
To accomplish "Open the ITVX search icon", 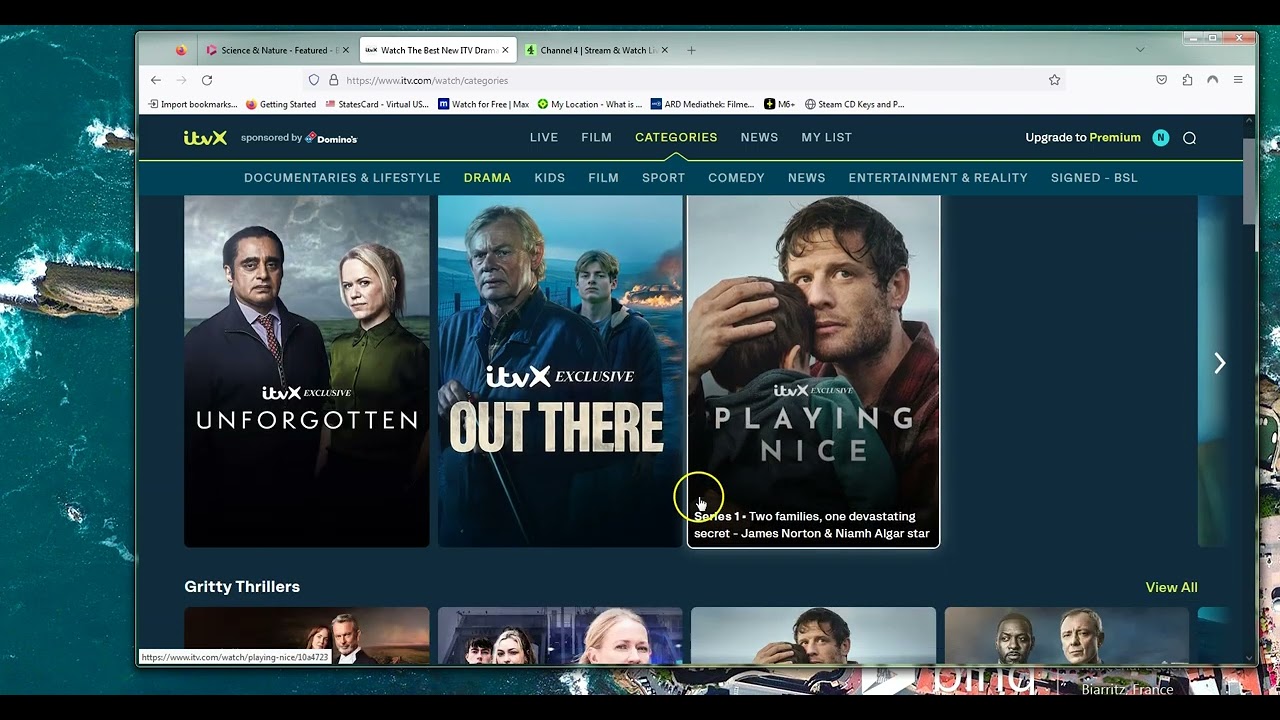I will point(1189,138).
